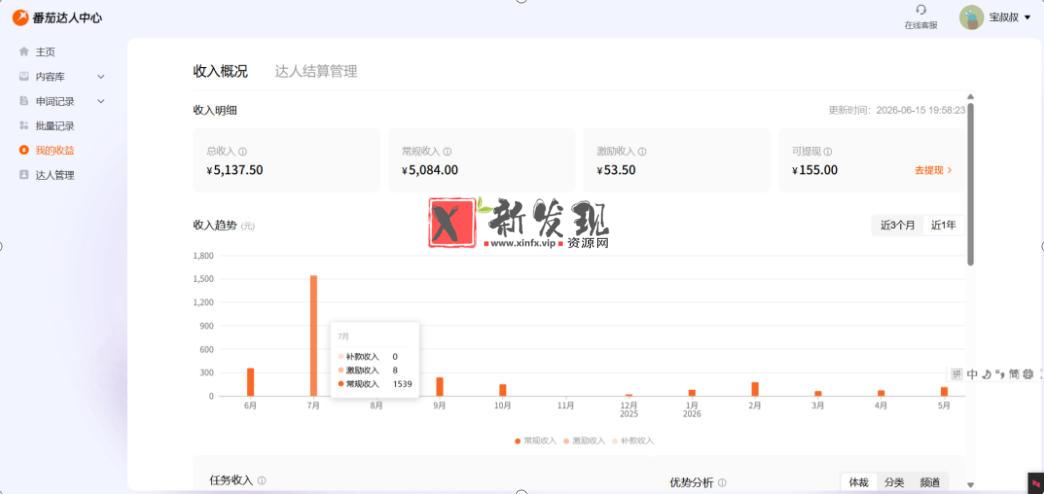Select 近1年 range button
1044x494 pixels.
tap(943, 226)
